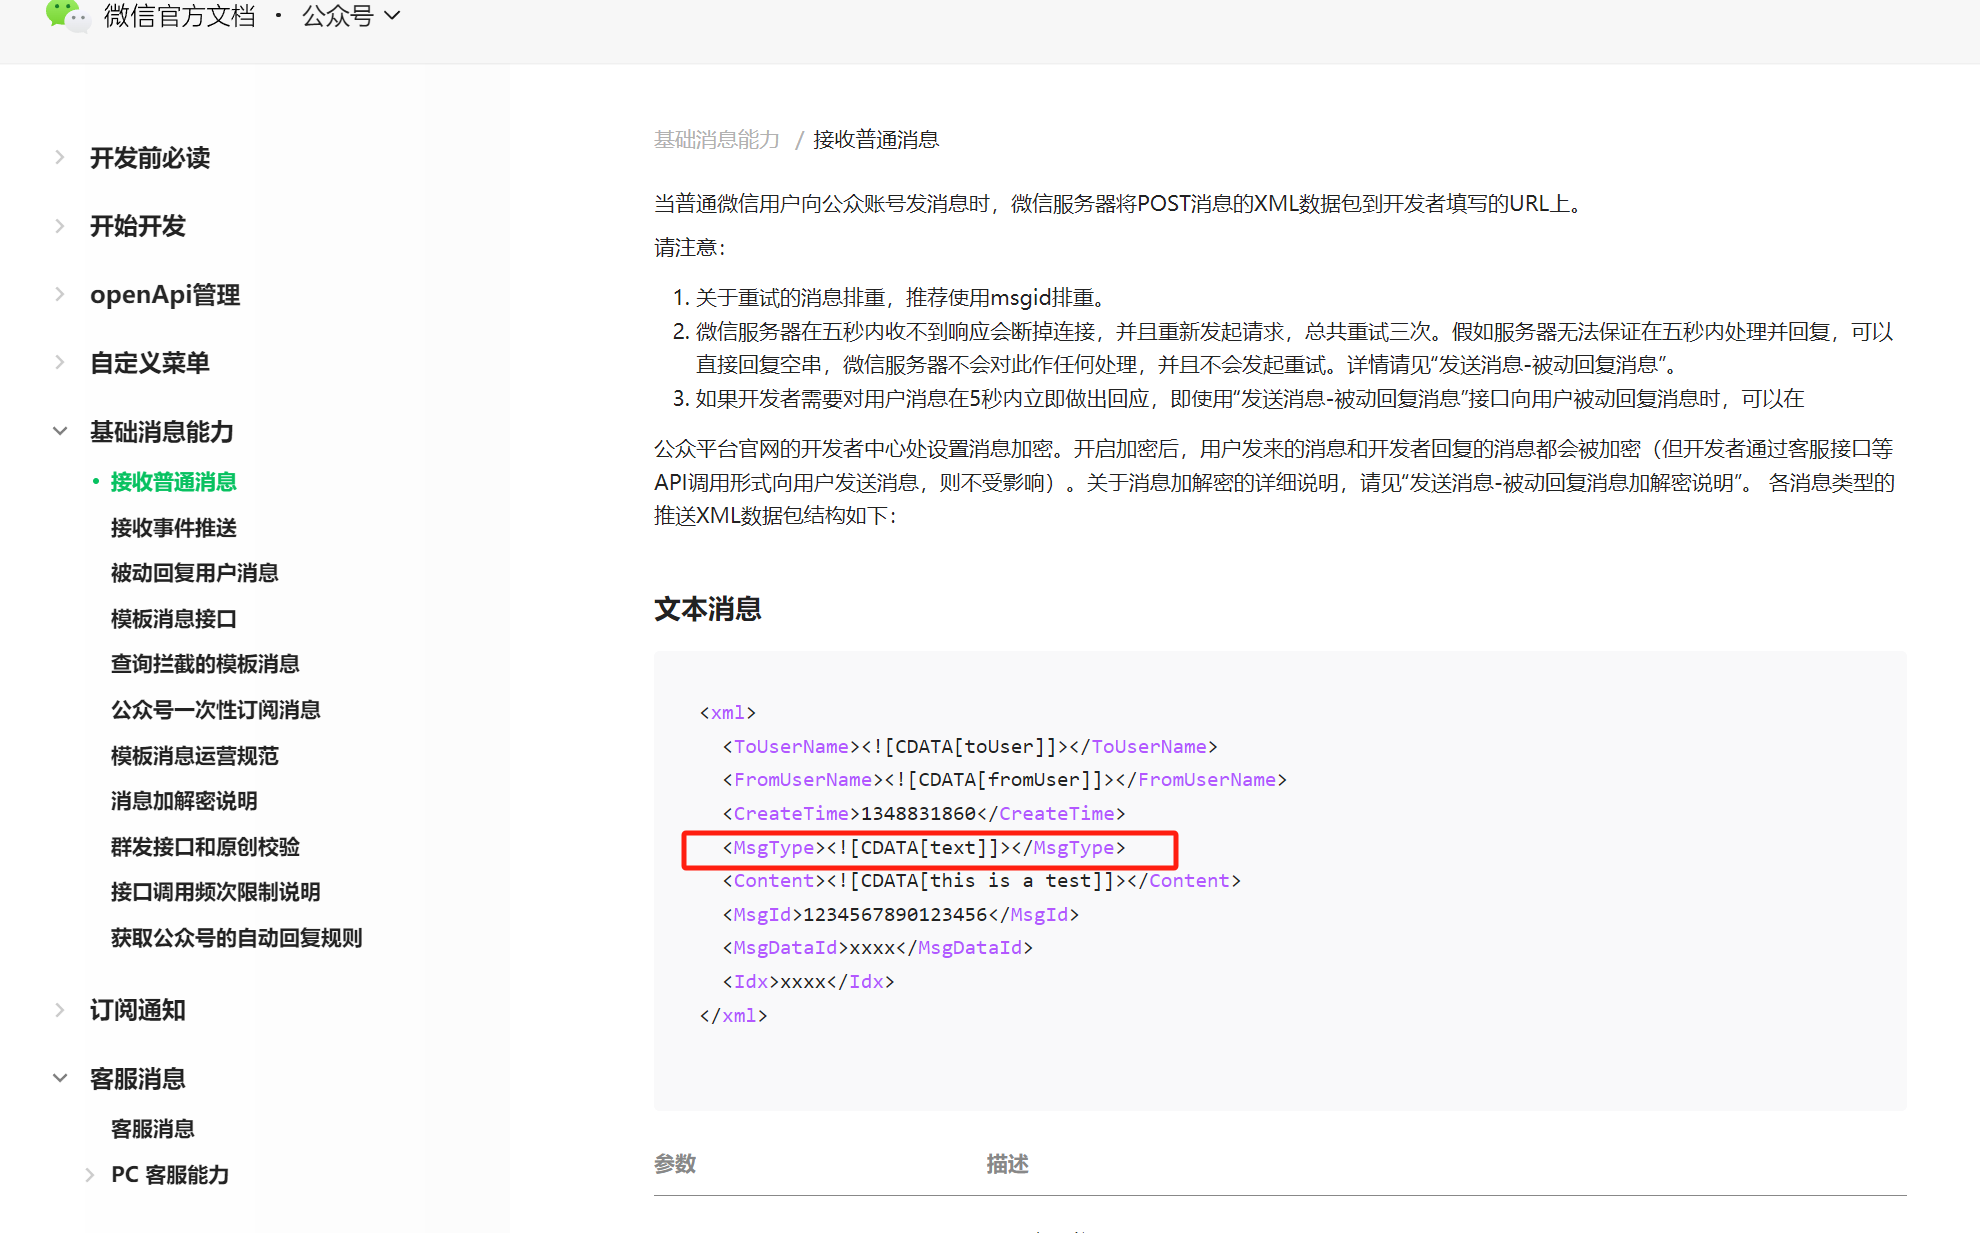Open the 公众号 dropdown in header
This screenshot has height=1233, width=1980.
(351, 16)
